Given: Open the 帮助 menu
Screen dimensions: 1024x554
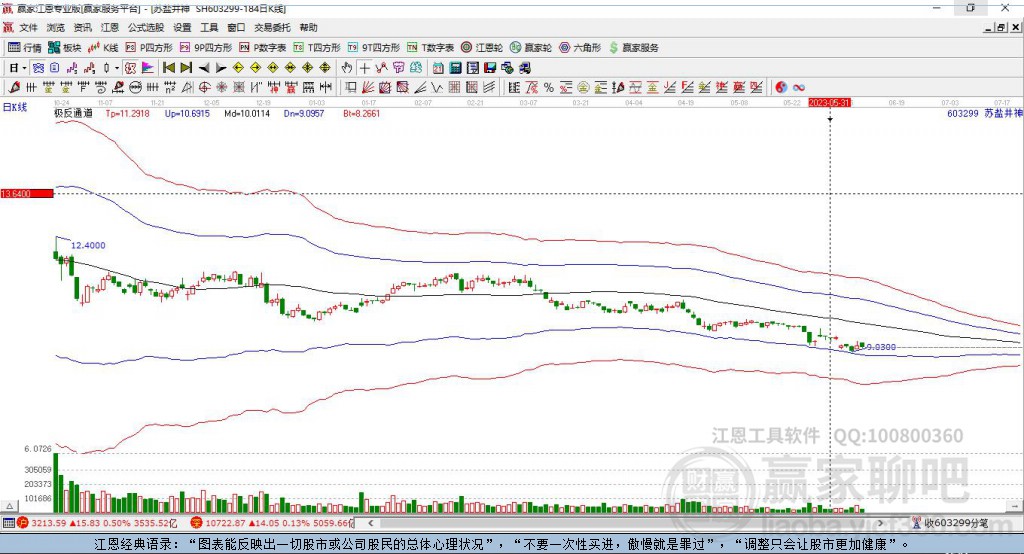Looking at the screenshot, I should click(308, 27).
